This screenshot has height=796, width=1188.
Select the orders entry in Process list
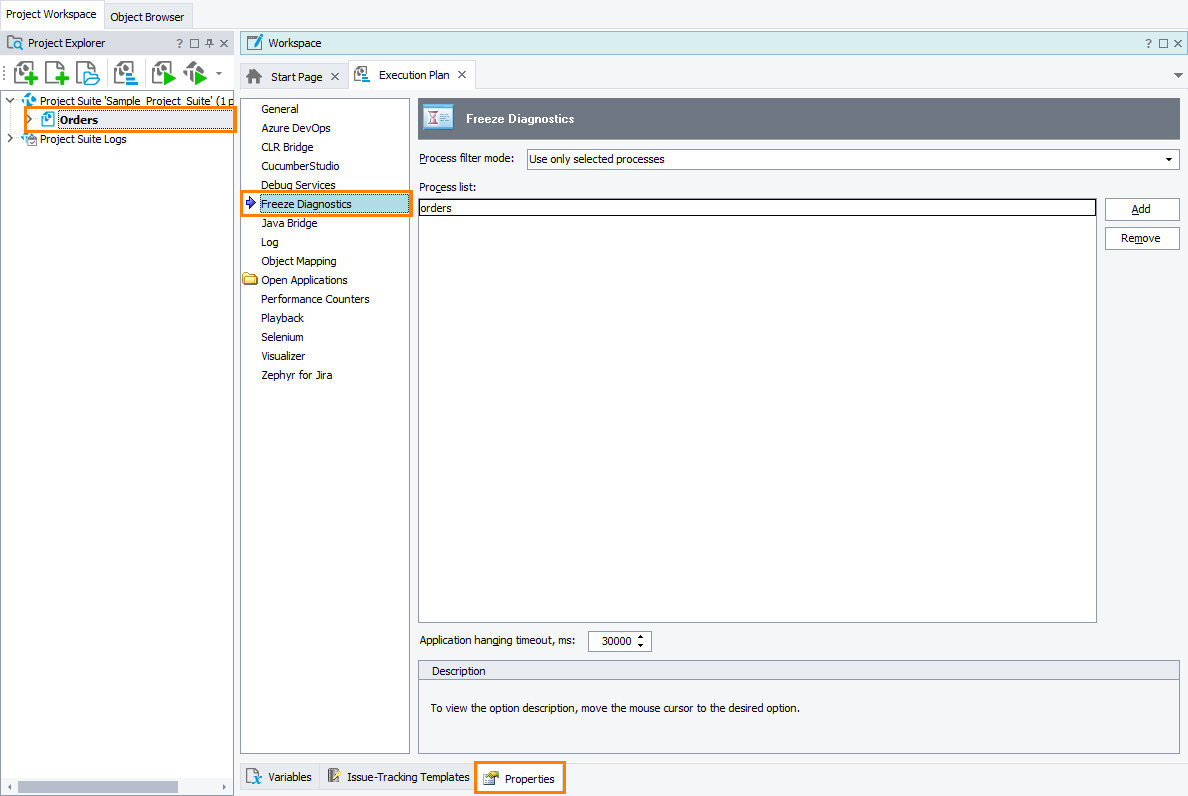coord(756,208)
